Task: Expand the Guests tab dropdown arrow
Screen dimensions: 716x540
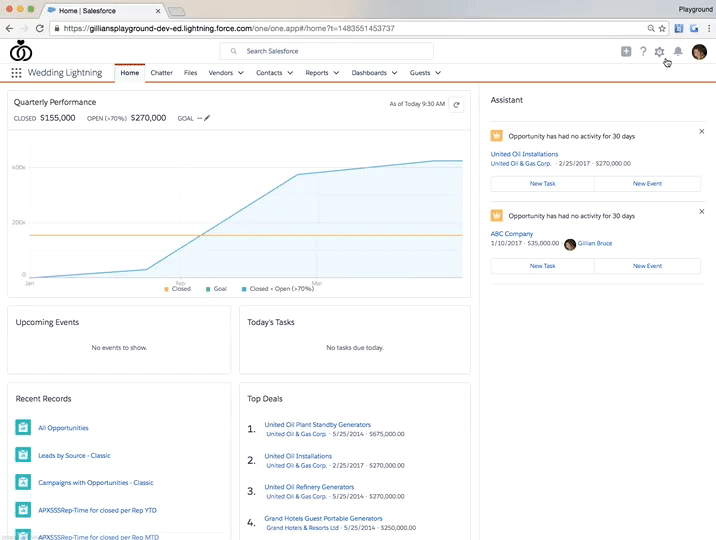Action: coord(438,73)
